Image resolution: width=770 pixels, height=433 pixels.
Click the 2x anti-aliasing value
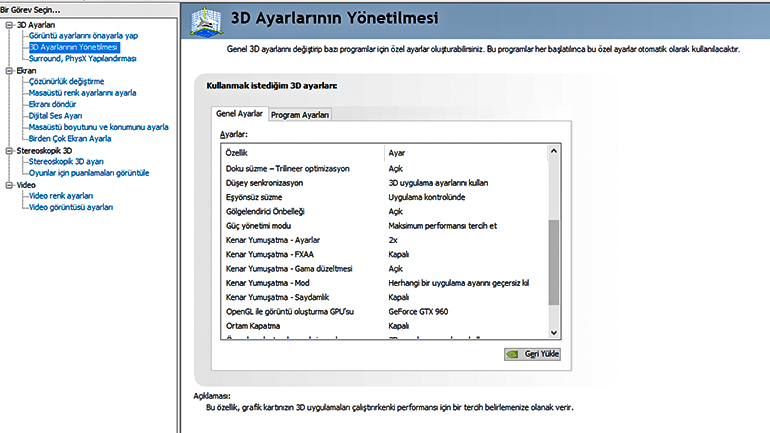tap(393, 240)
